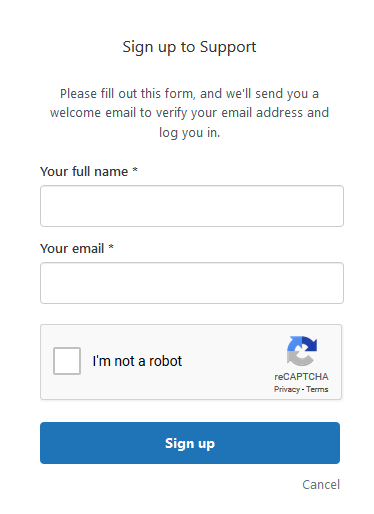Screen dimensions: 374x514
Task: Click the form instructions paragraph
Action: 189,113
